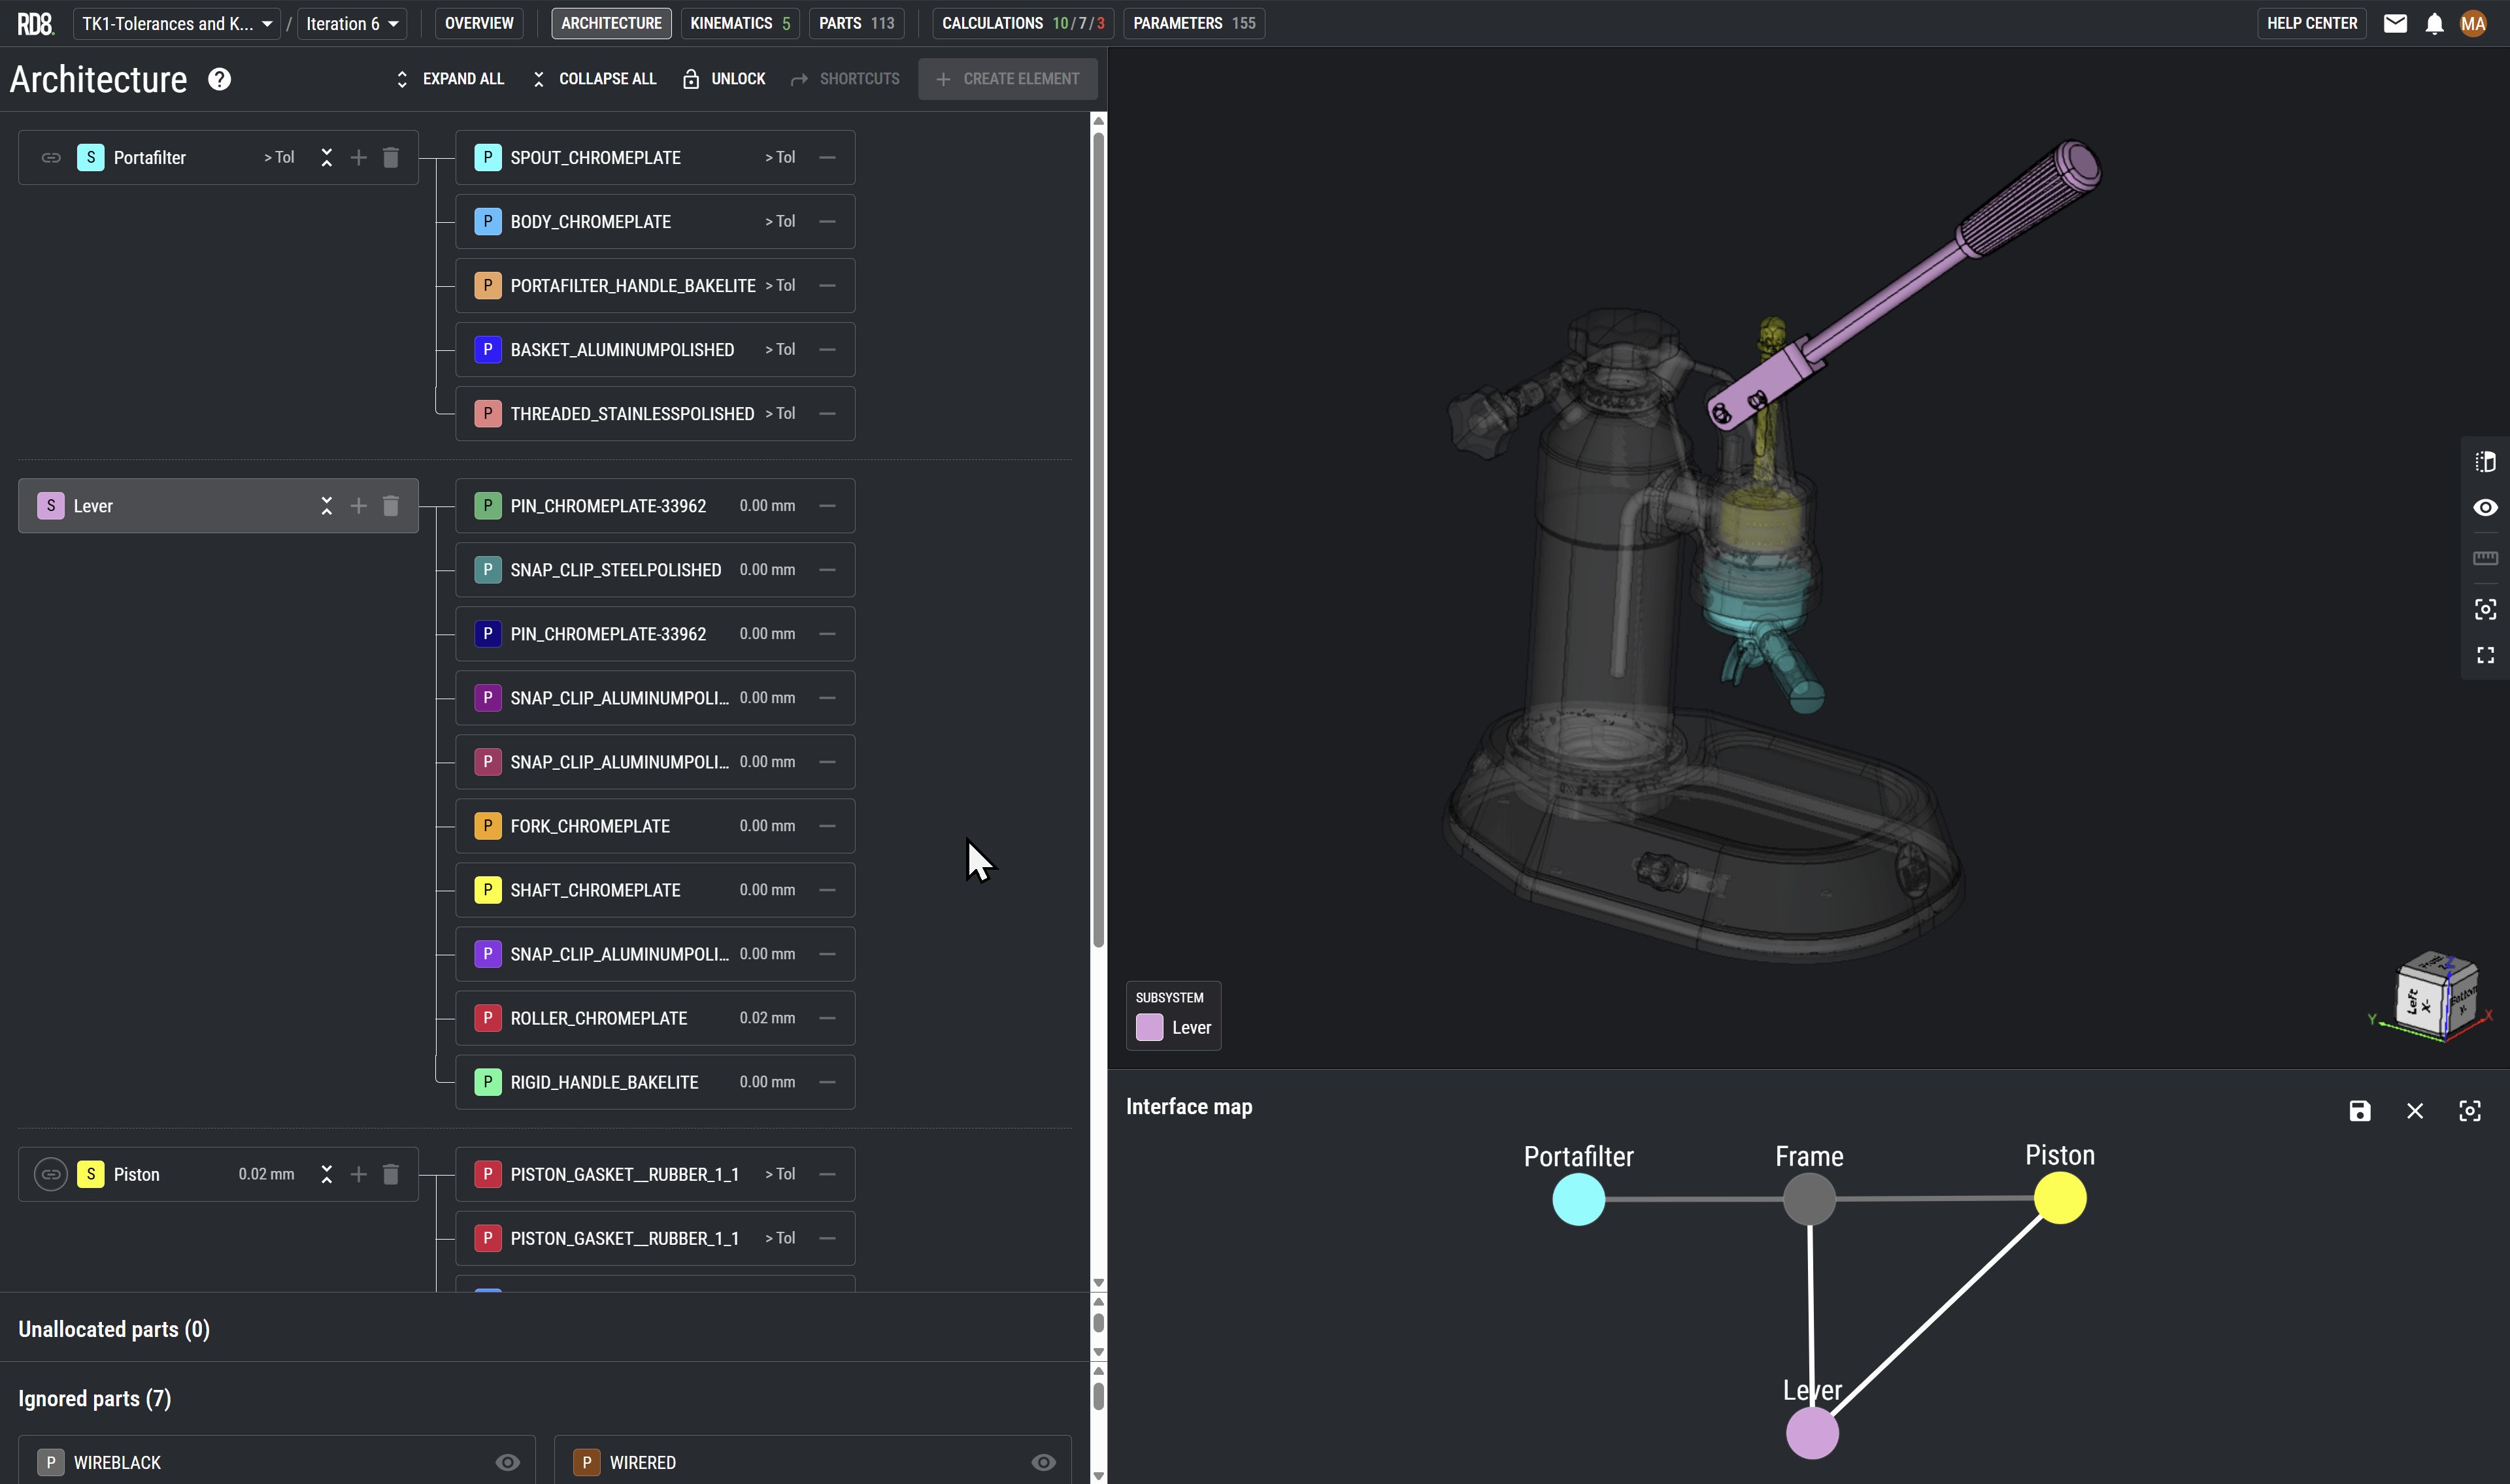Delete the Lever subsystem with trash icon
The width and height of the screenshot is (2510, 1484).
tap(391, 506)
